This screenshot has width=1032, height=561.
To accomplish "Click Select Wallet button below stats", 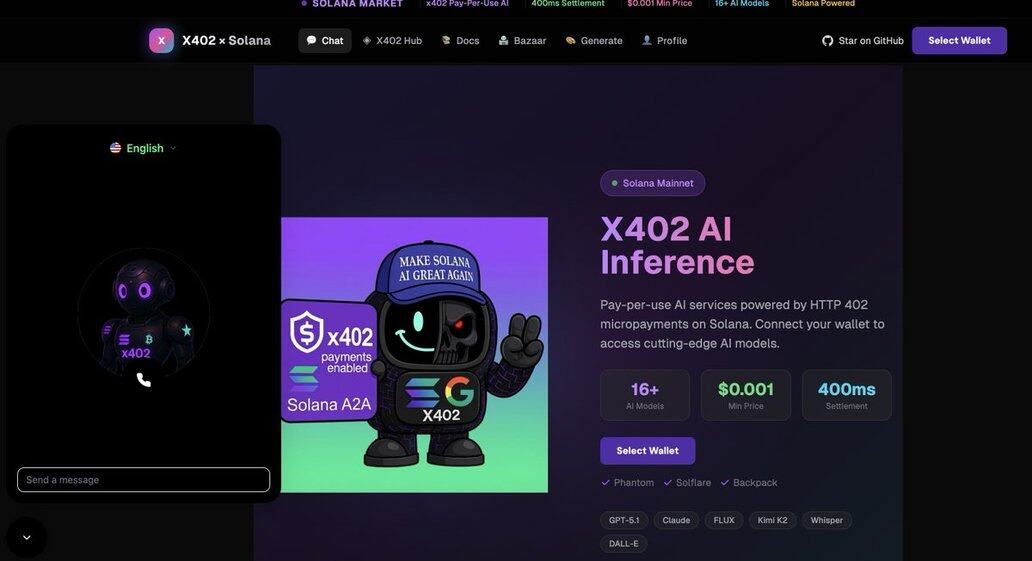I will pyautogui.click(x=648, y=450).
